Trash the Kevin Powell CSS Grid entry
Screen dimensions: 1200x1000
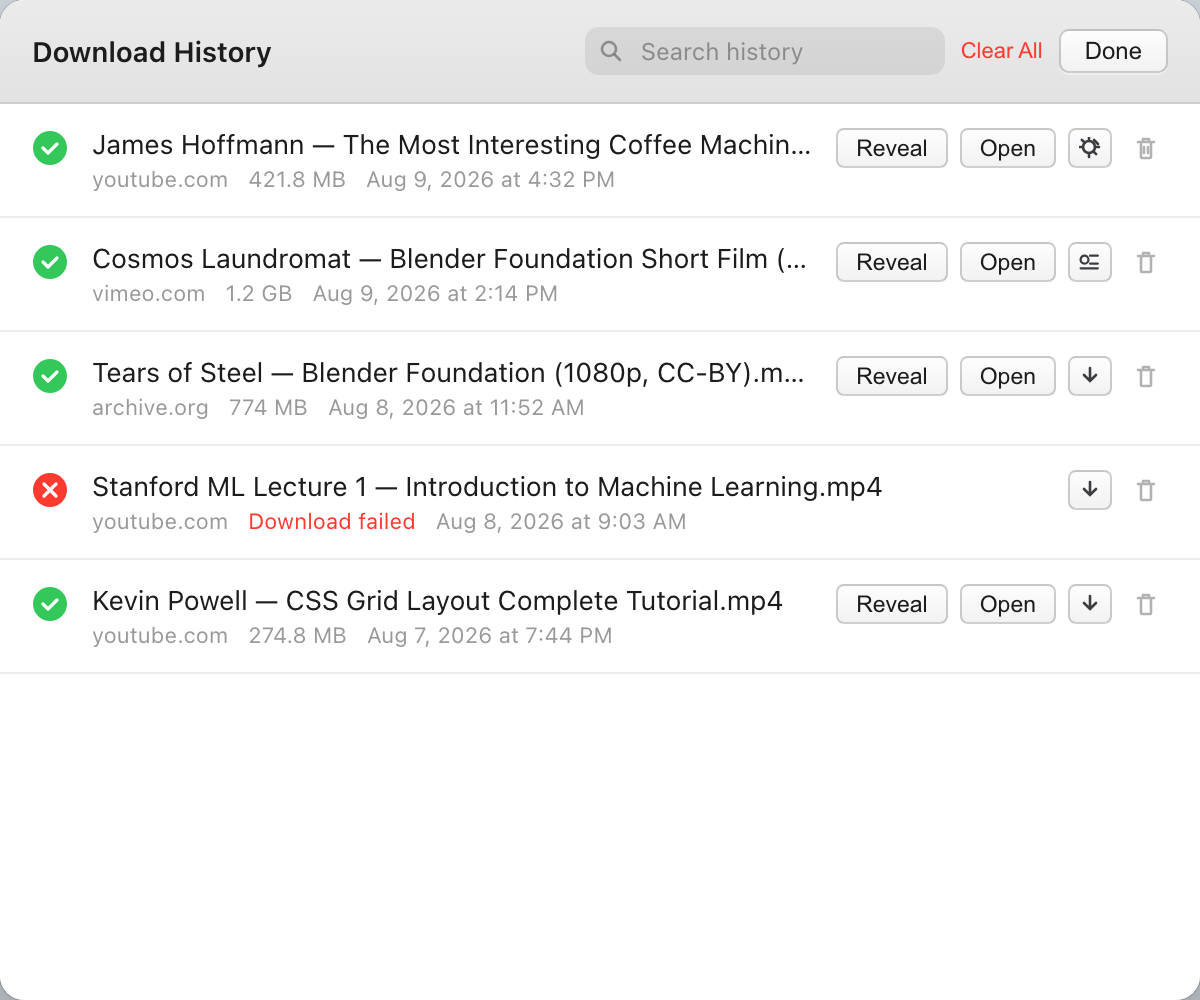[x=1146, y=604]
